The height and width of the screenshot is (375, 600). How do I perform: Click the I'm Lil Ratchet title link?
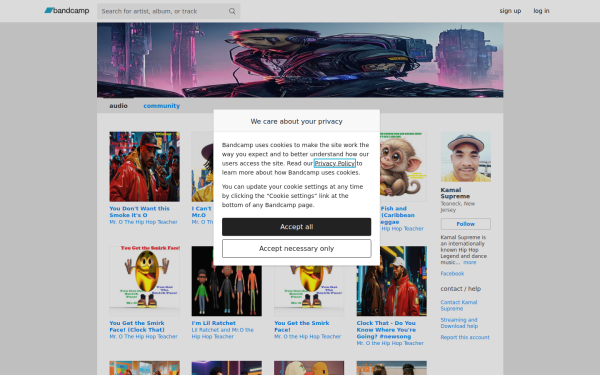[x=214, y=323]
